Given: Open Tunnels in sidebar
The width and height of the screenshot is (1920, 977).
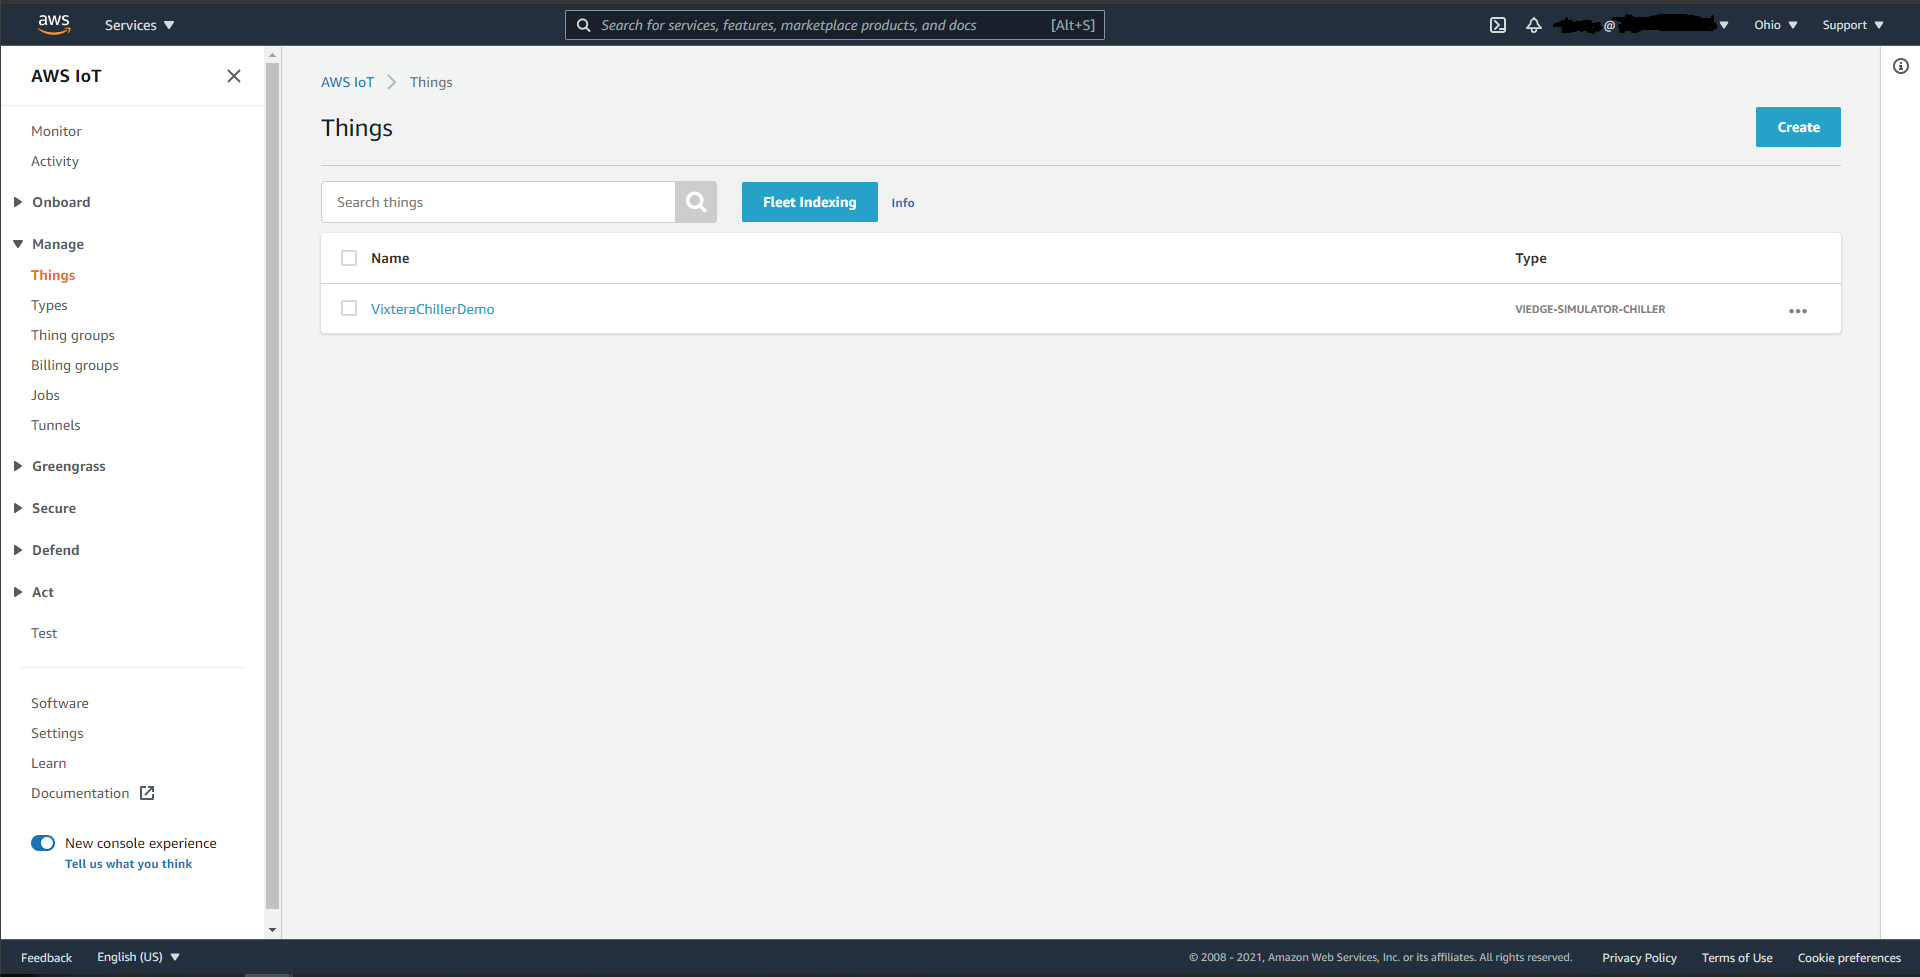Looking at the screenshot, I should point(56,425).
